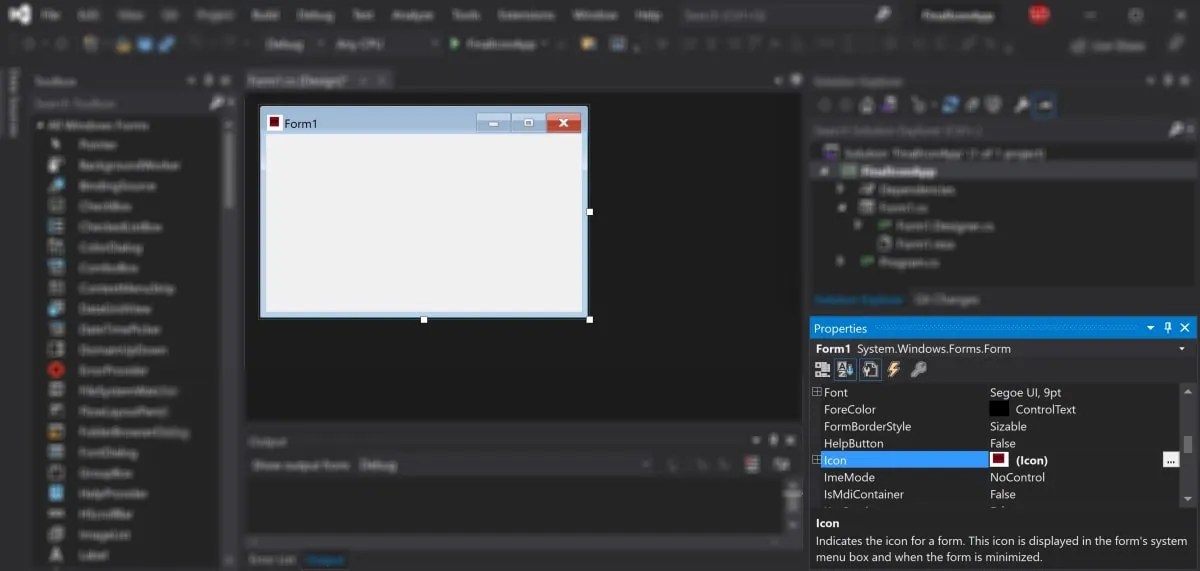The width and height of the screenshot is (1200, 571).
Task: Switch to the Git Changes tab
Action: pos(946,299)
